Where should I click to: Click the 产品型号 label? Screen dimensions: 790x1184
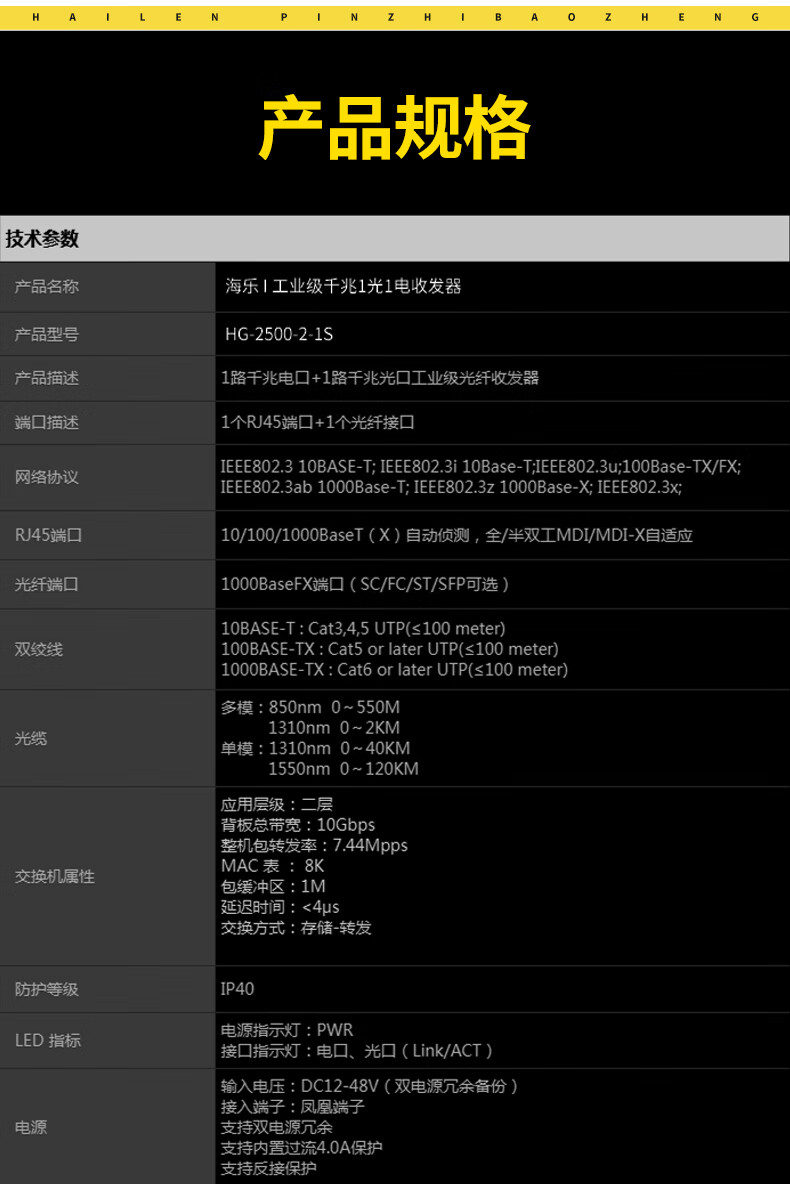click(47, 334)
